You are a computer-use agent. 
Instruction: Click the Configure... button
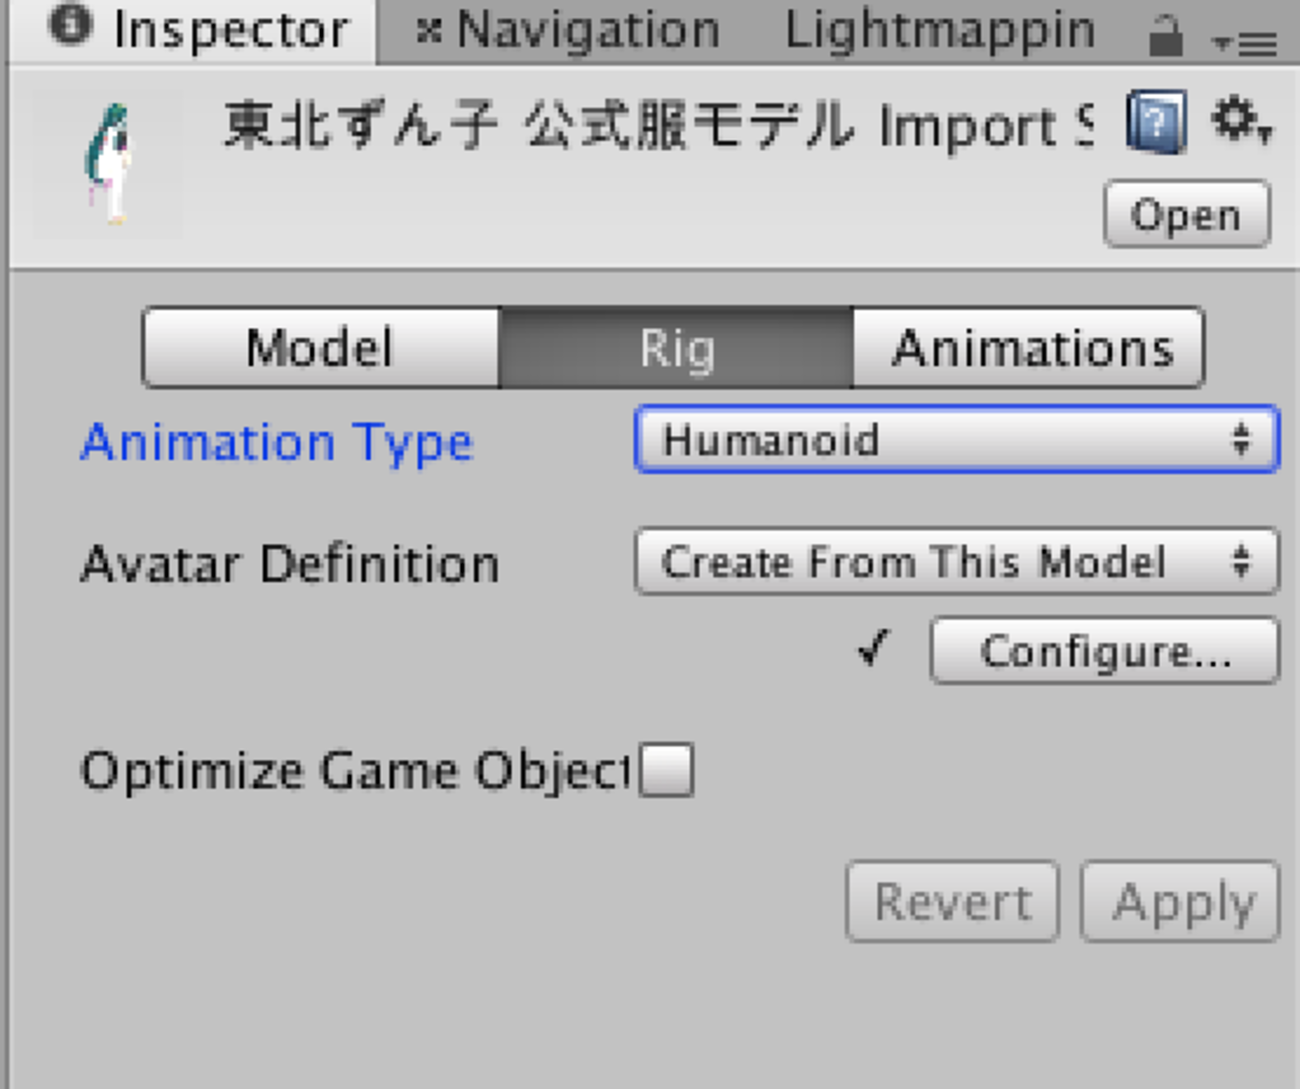(1104, 651)
